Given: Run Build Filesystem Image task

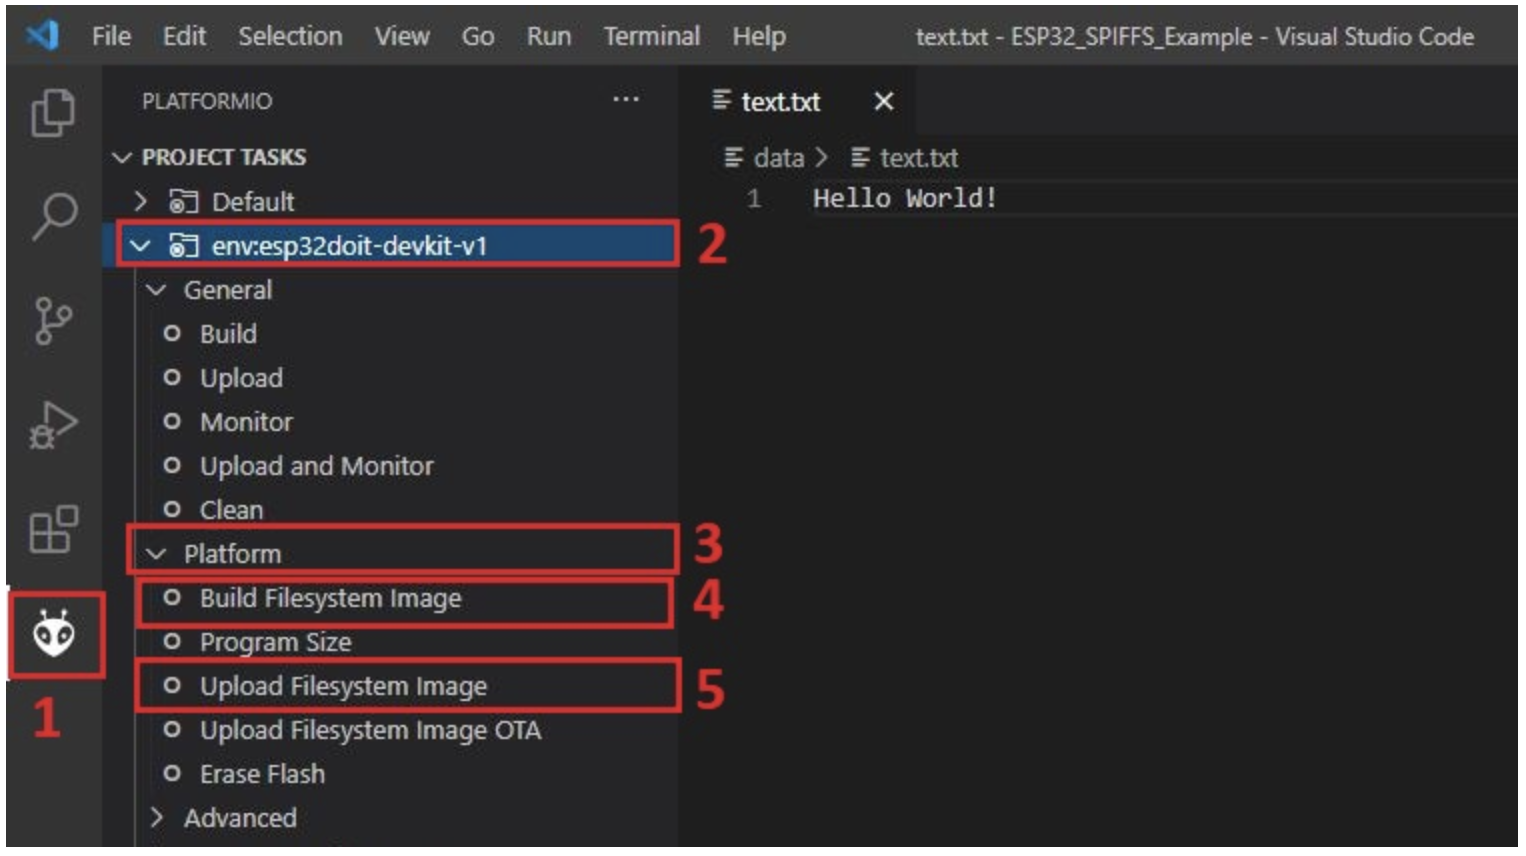Looking at the screenshot, I should click(x=330, y=598).
